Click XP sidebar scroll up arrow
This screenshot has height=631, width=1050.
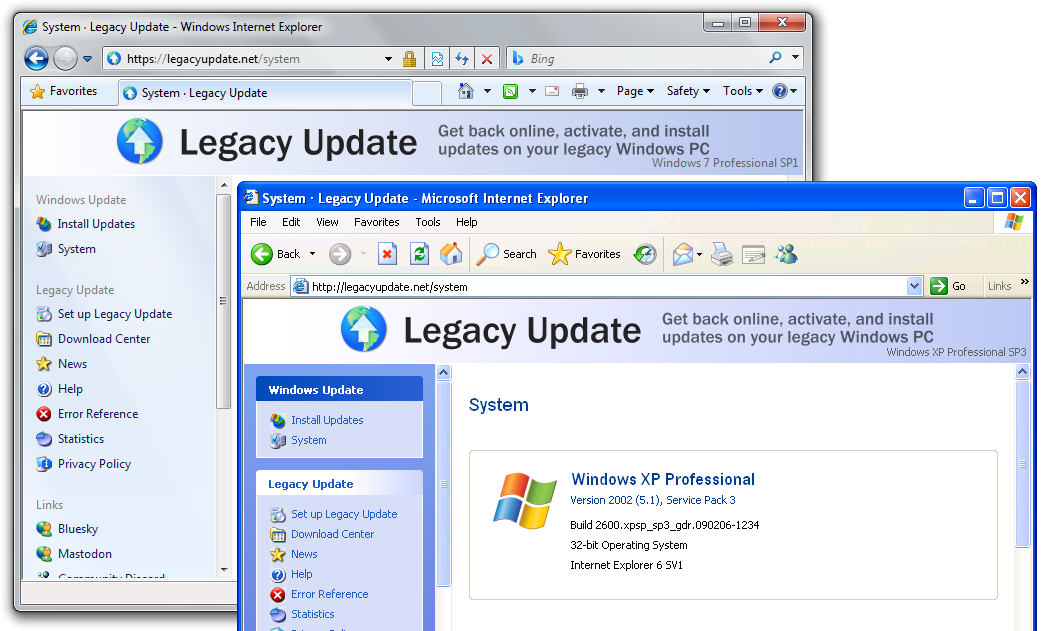coord(443,372)
